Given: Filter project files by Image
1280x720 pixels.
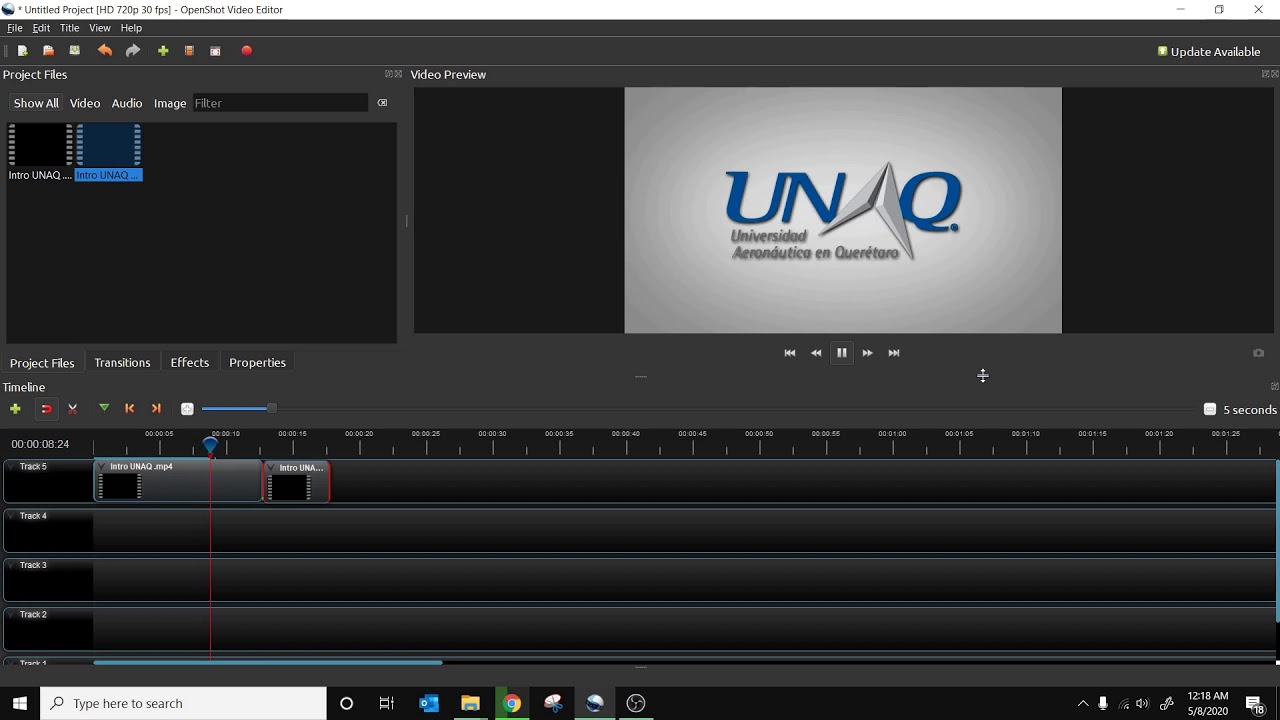Looking at the screenshot, I should pyautogui.click(x=170, y=103).
